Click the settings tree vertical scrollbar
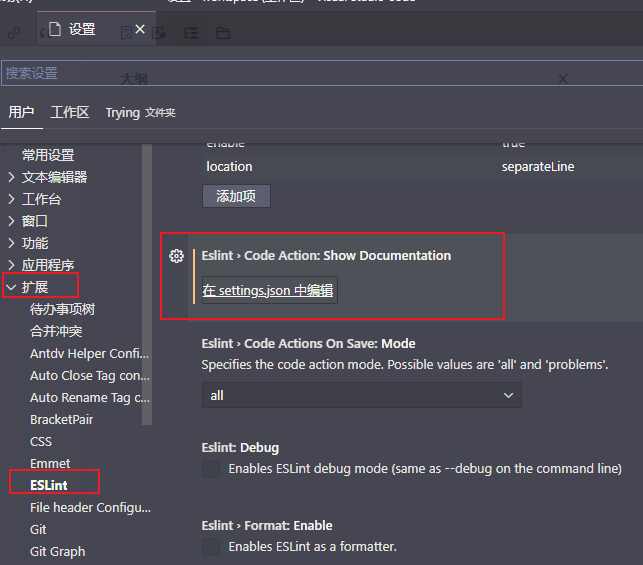 [147, 285]
